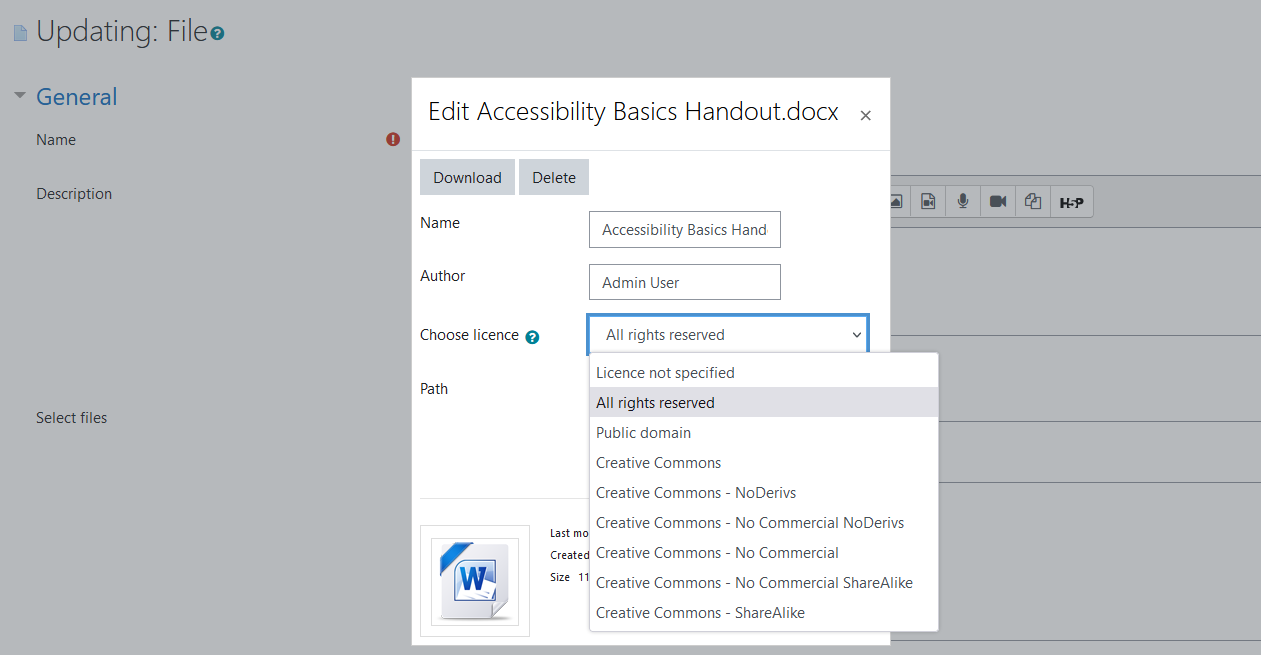Click insert media file icon in toolbar

click(928, 202)
